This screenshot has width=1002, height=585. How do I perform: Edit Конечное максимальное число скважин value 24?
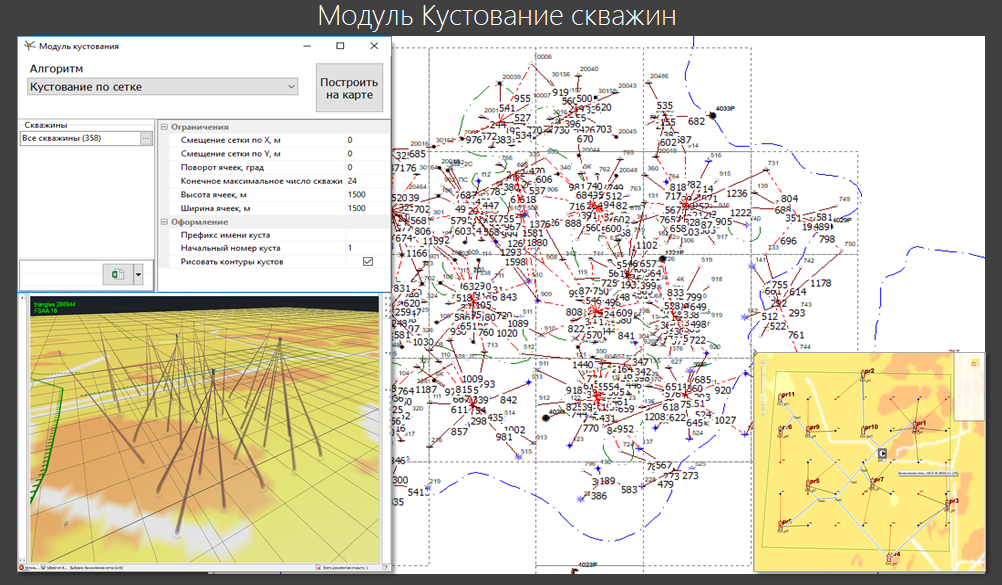[367, 181]
